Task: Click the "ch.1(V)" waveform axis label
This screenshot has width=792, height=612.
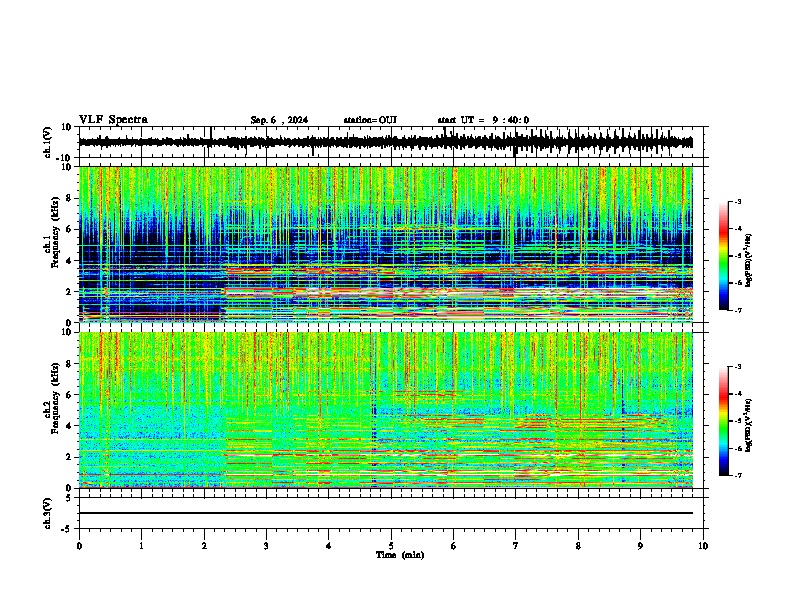Action: (x=48, y=142)
